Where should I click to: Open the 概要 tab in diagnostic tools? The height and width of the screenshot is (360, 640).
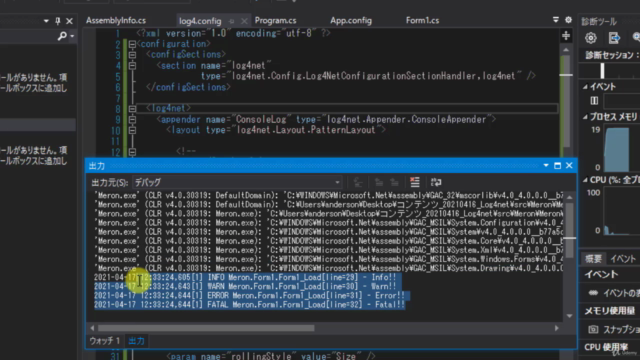coord(593,258)
